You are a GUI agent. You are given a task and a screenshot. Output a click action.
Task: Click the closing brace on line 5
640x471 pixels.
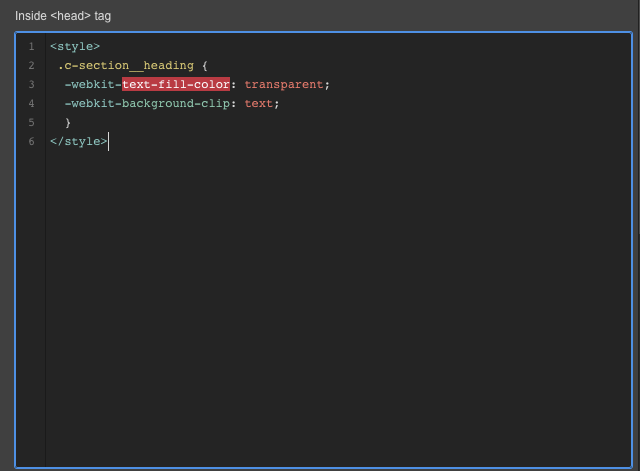tap(68, 122)
